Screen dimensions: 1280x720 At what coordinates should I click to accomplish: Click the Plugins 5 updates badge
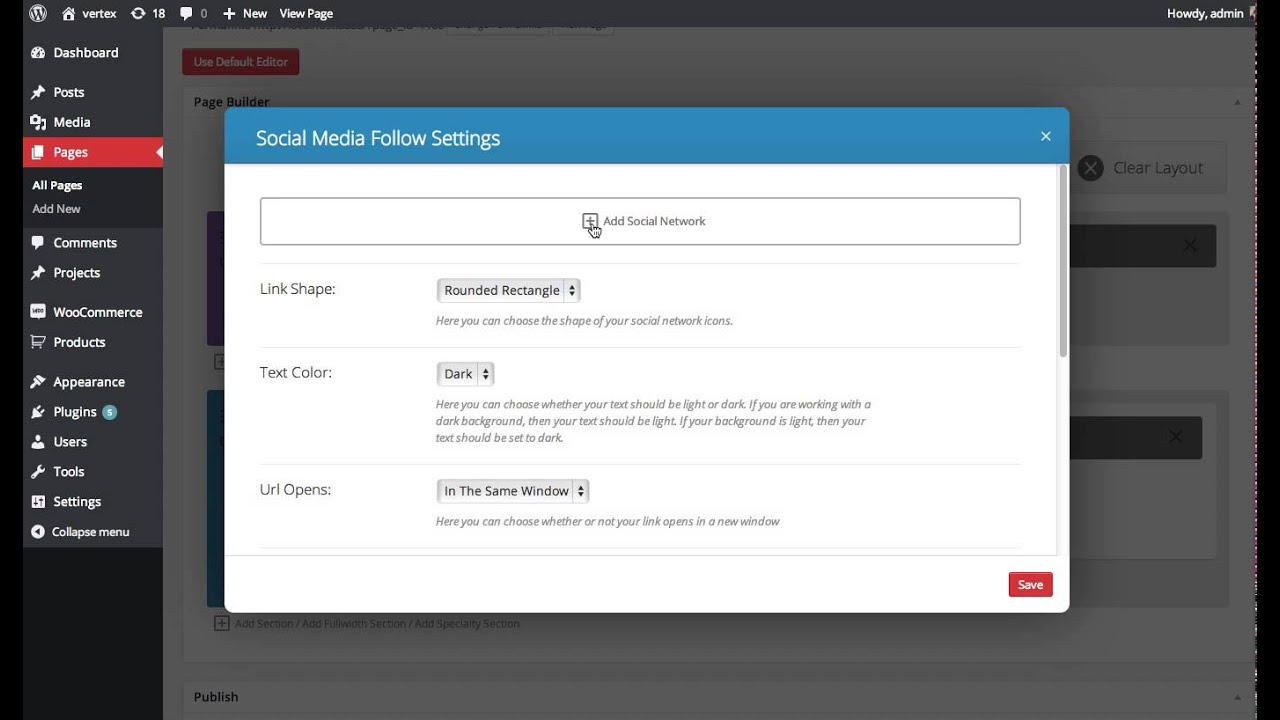point(109,412)
